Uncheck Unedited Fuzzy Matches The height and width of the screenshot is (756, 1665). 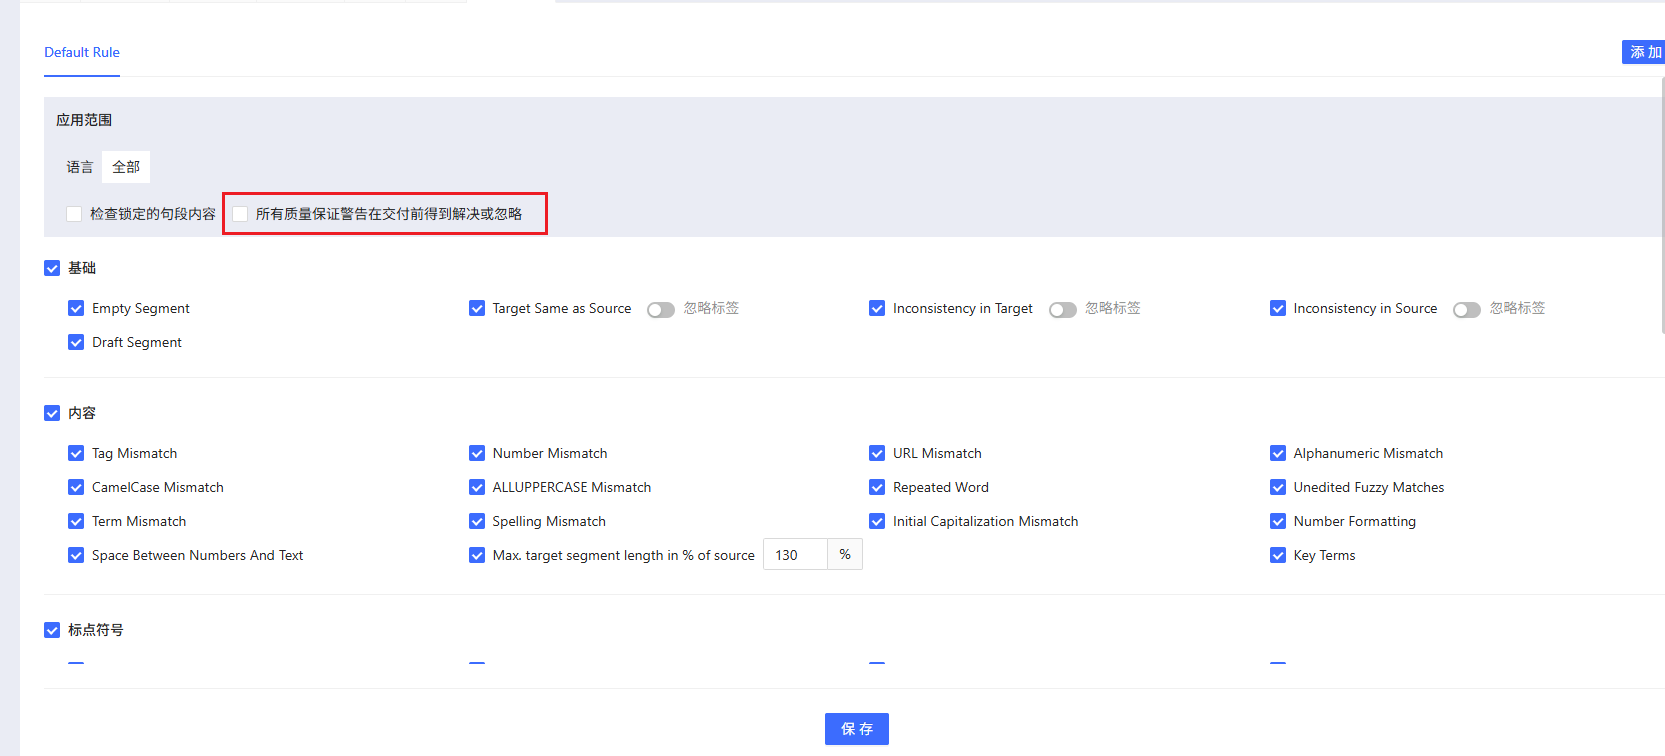pyautogui.click(x=1278, y=487)
